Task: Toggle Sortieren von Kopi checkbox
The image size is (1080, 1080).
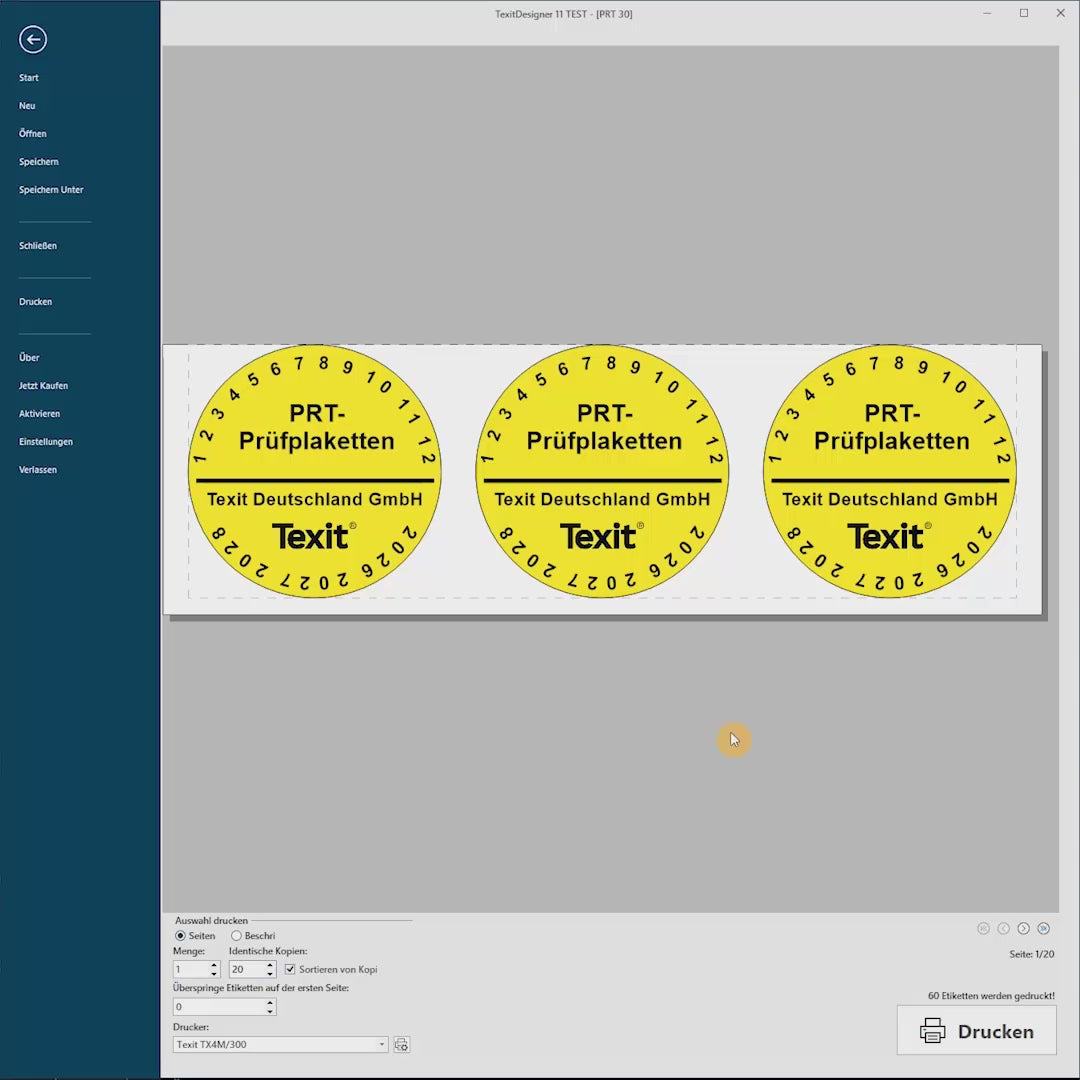Action: tap(290, 969)
